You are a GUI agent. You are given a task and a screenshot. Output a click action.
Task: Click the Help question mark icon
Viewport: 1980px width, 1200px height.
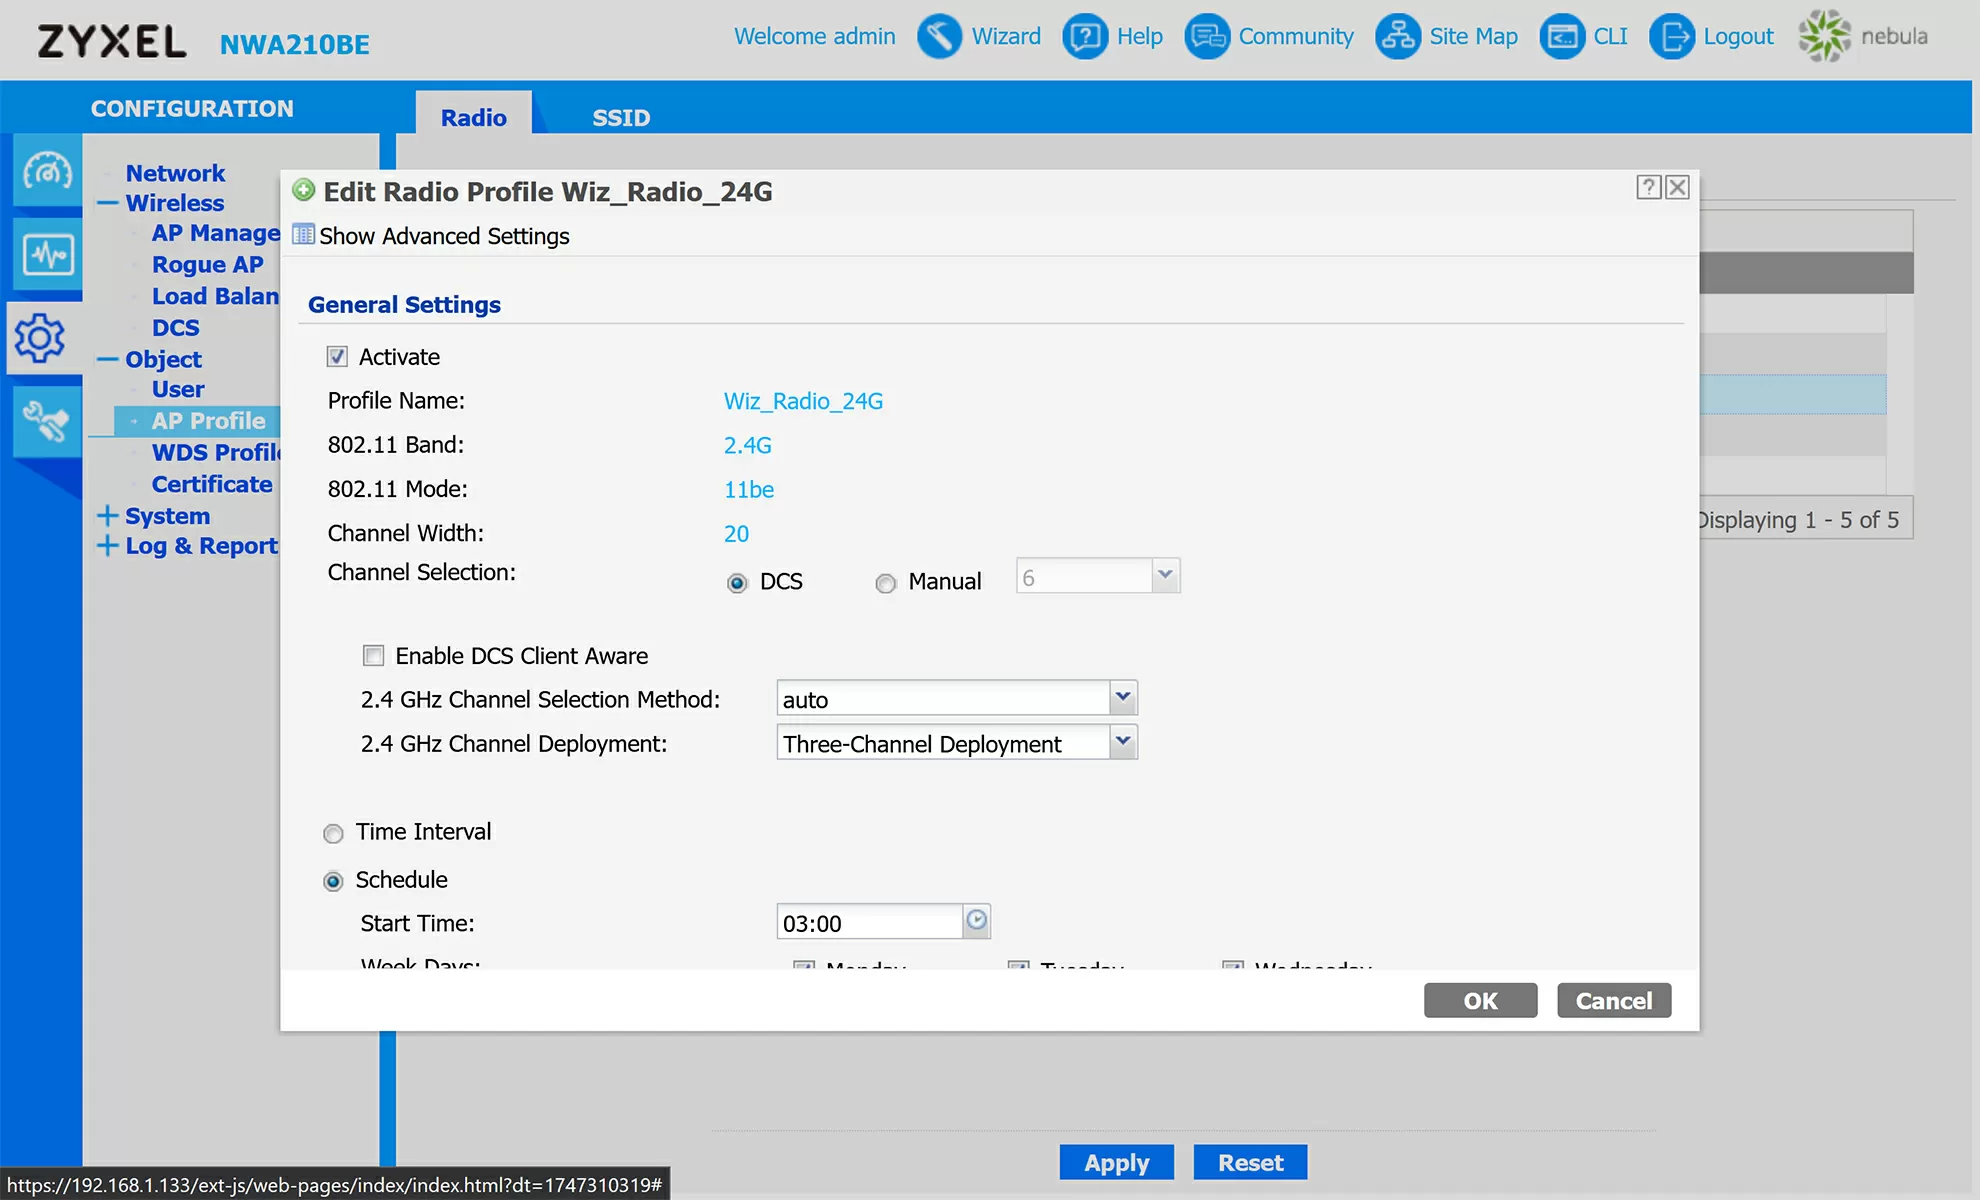[x=1085, y=37]
